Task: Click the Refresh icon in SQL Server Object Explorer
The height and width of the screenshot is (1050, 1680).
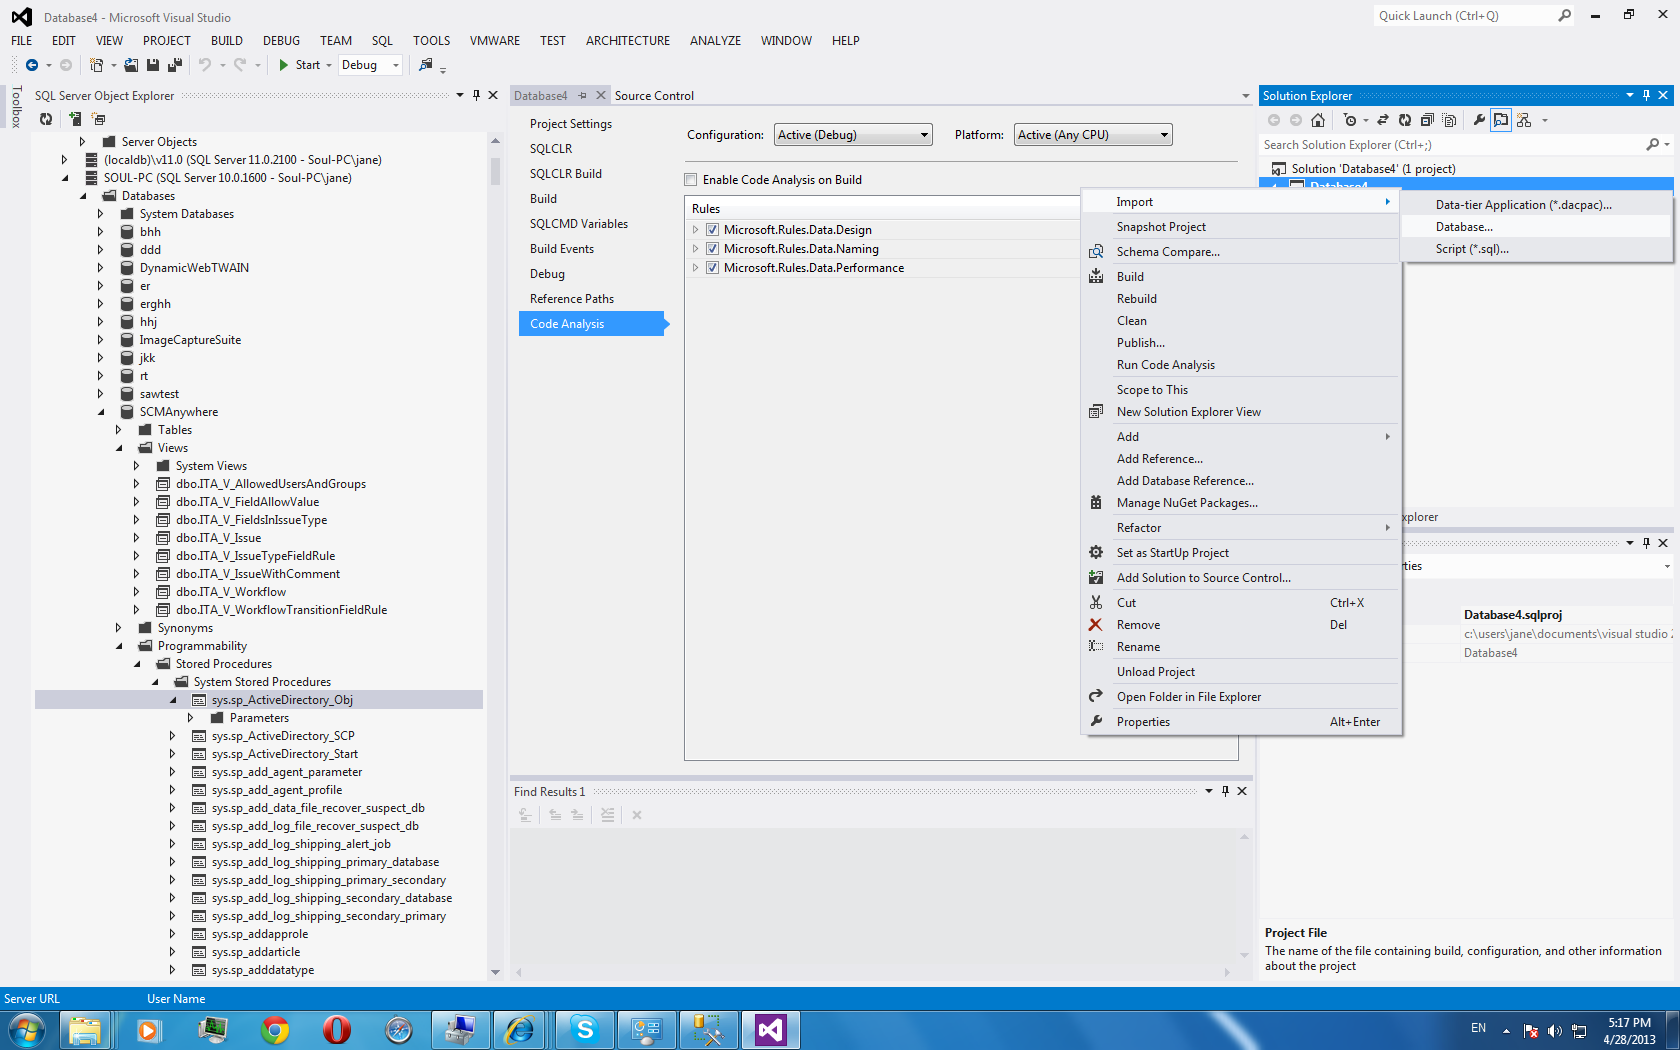Action: point(46,119)
